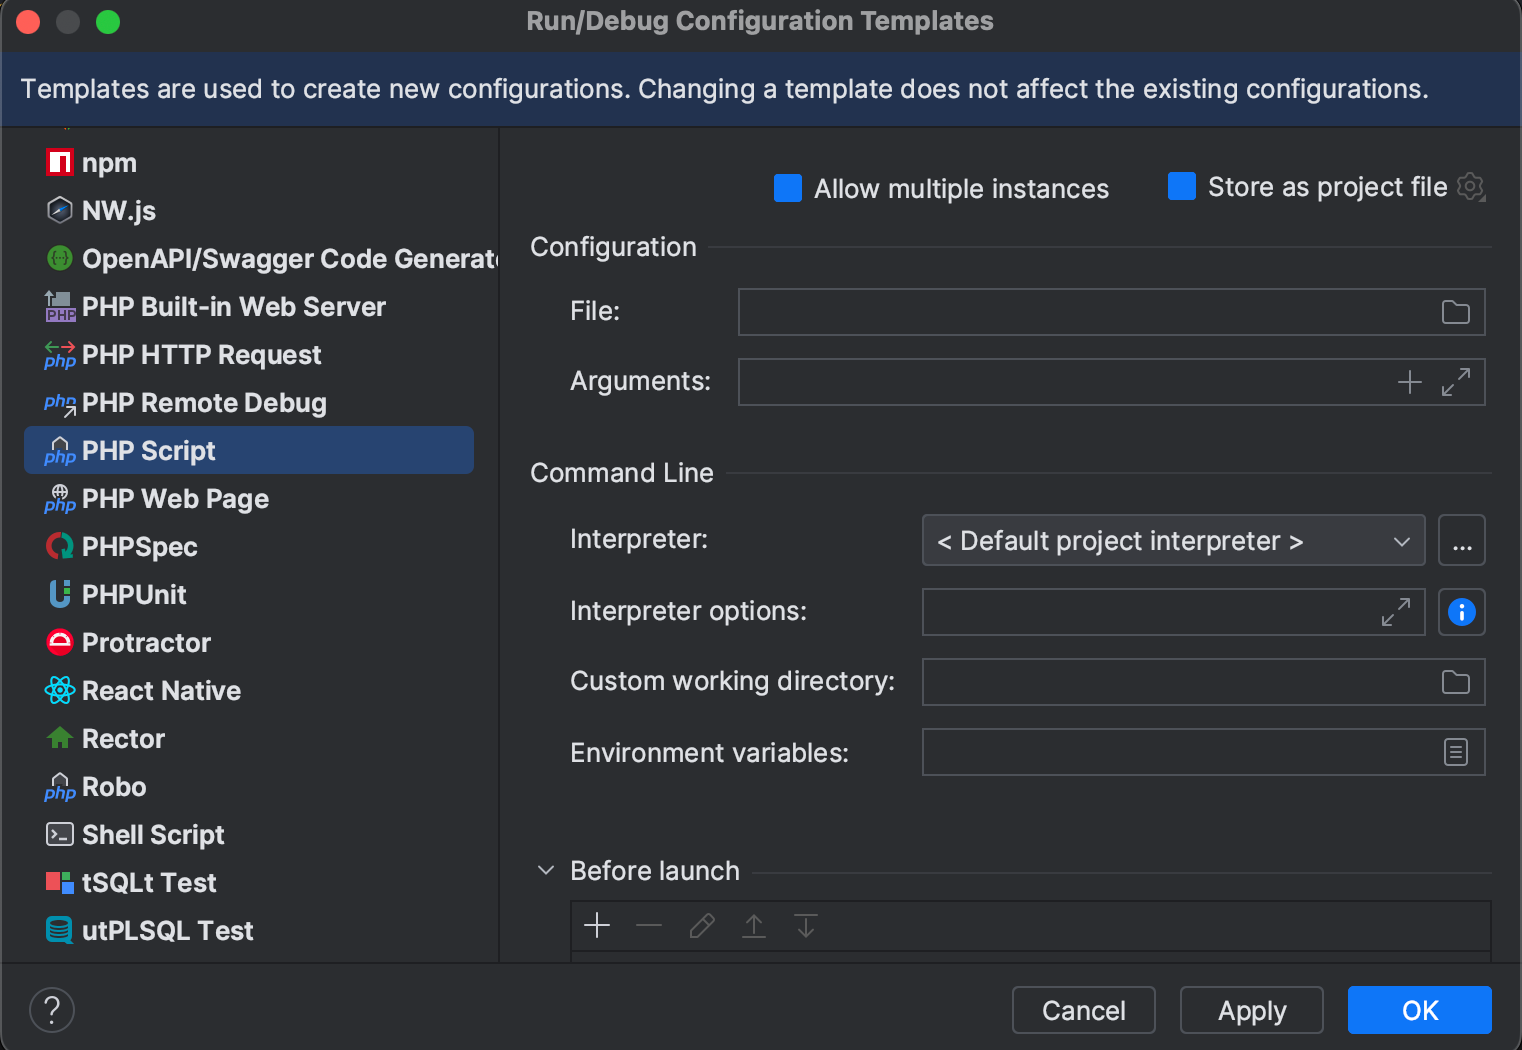Toggle the Allow multiple instances checkbox on
Image resolution: width=1522 pixels, height=1050 pixels.
pos(788,188)
